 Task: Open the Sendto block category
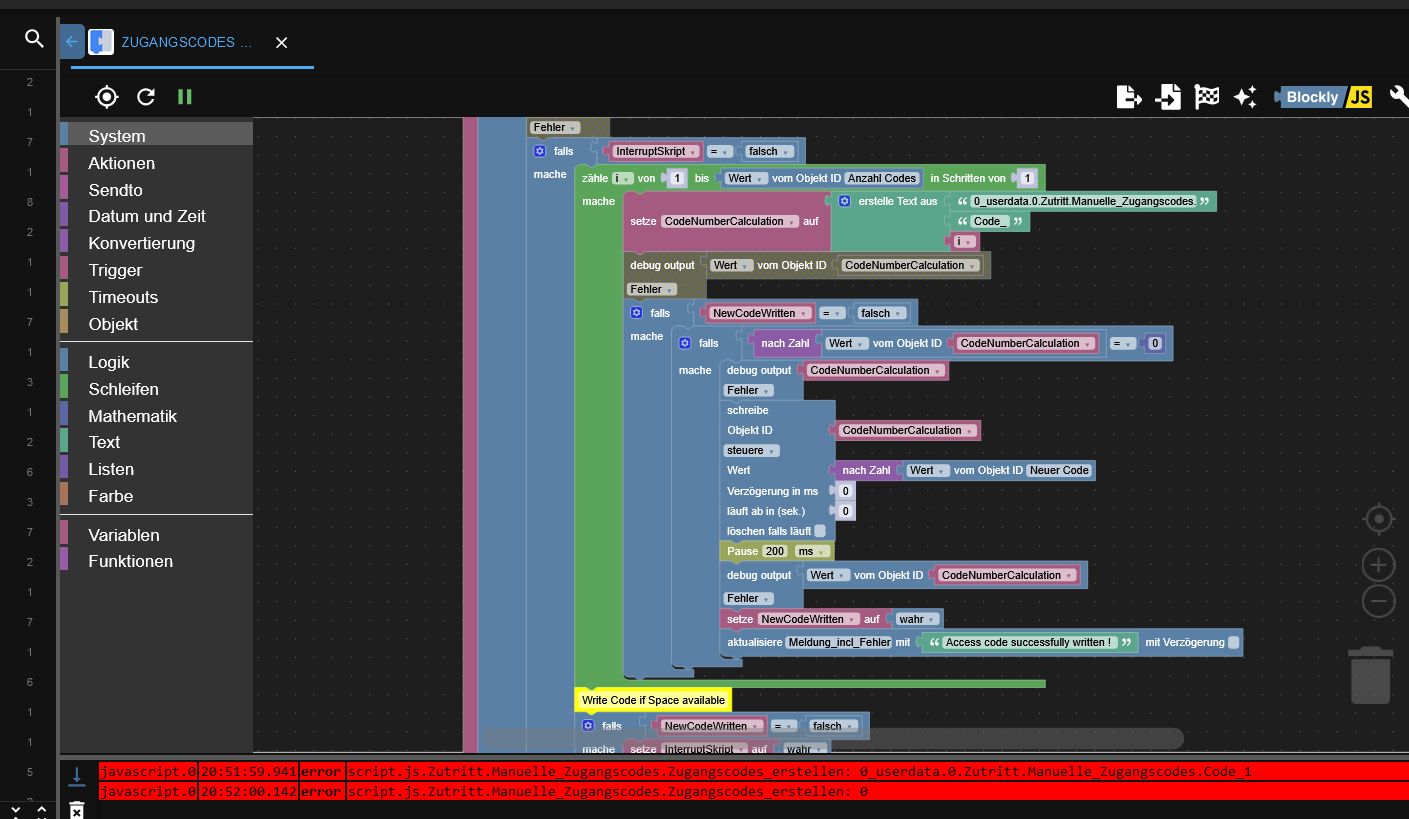click(156, 190)
